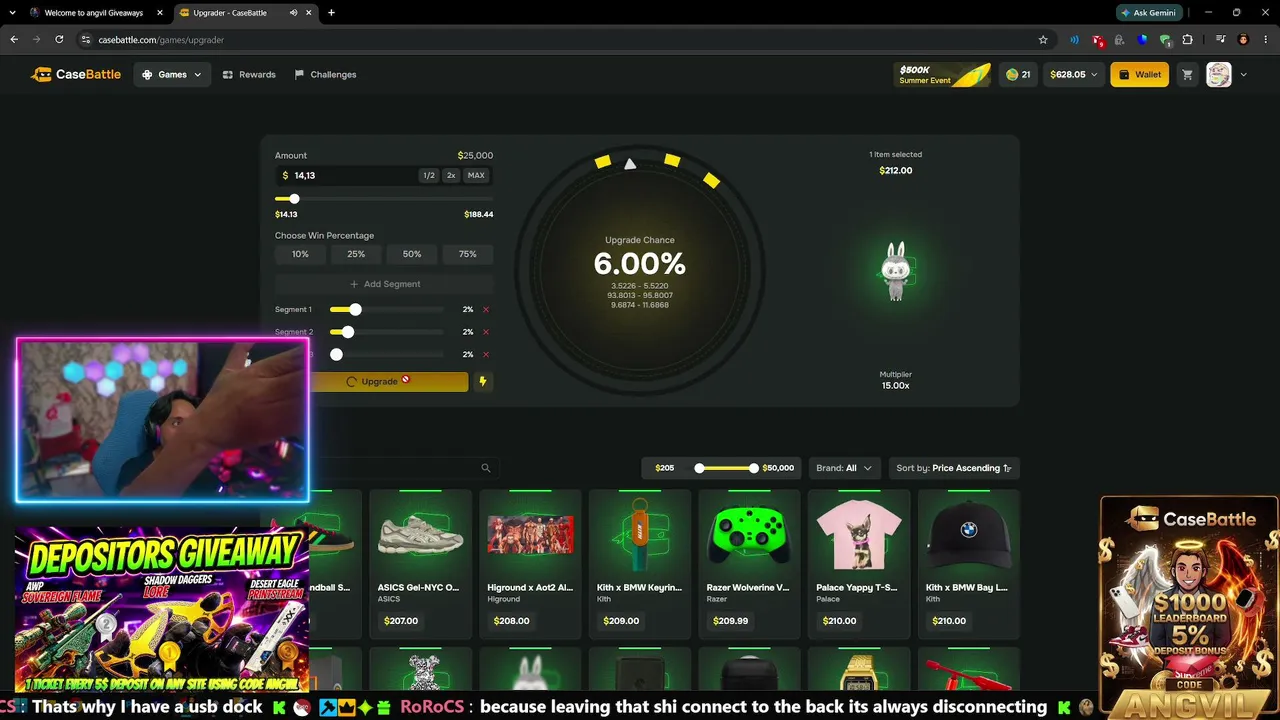This screenshot has height=720, width=1280.
Task: Select the Higround x Aot2 item
Action: tap(530, 564)
